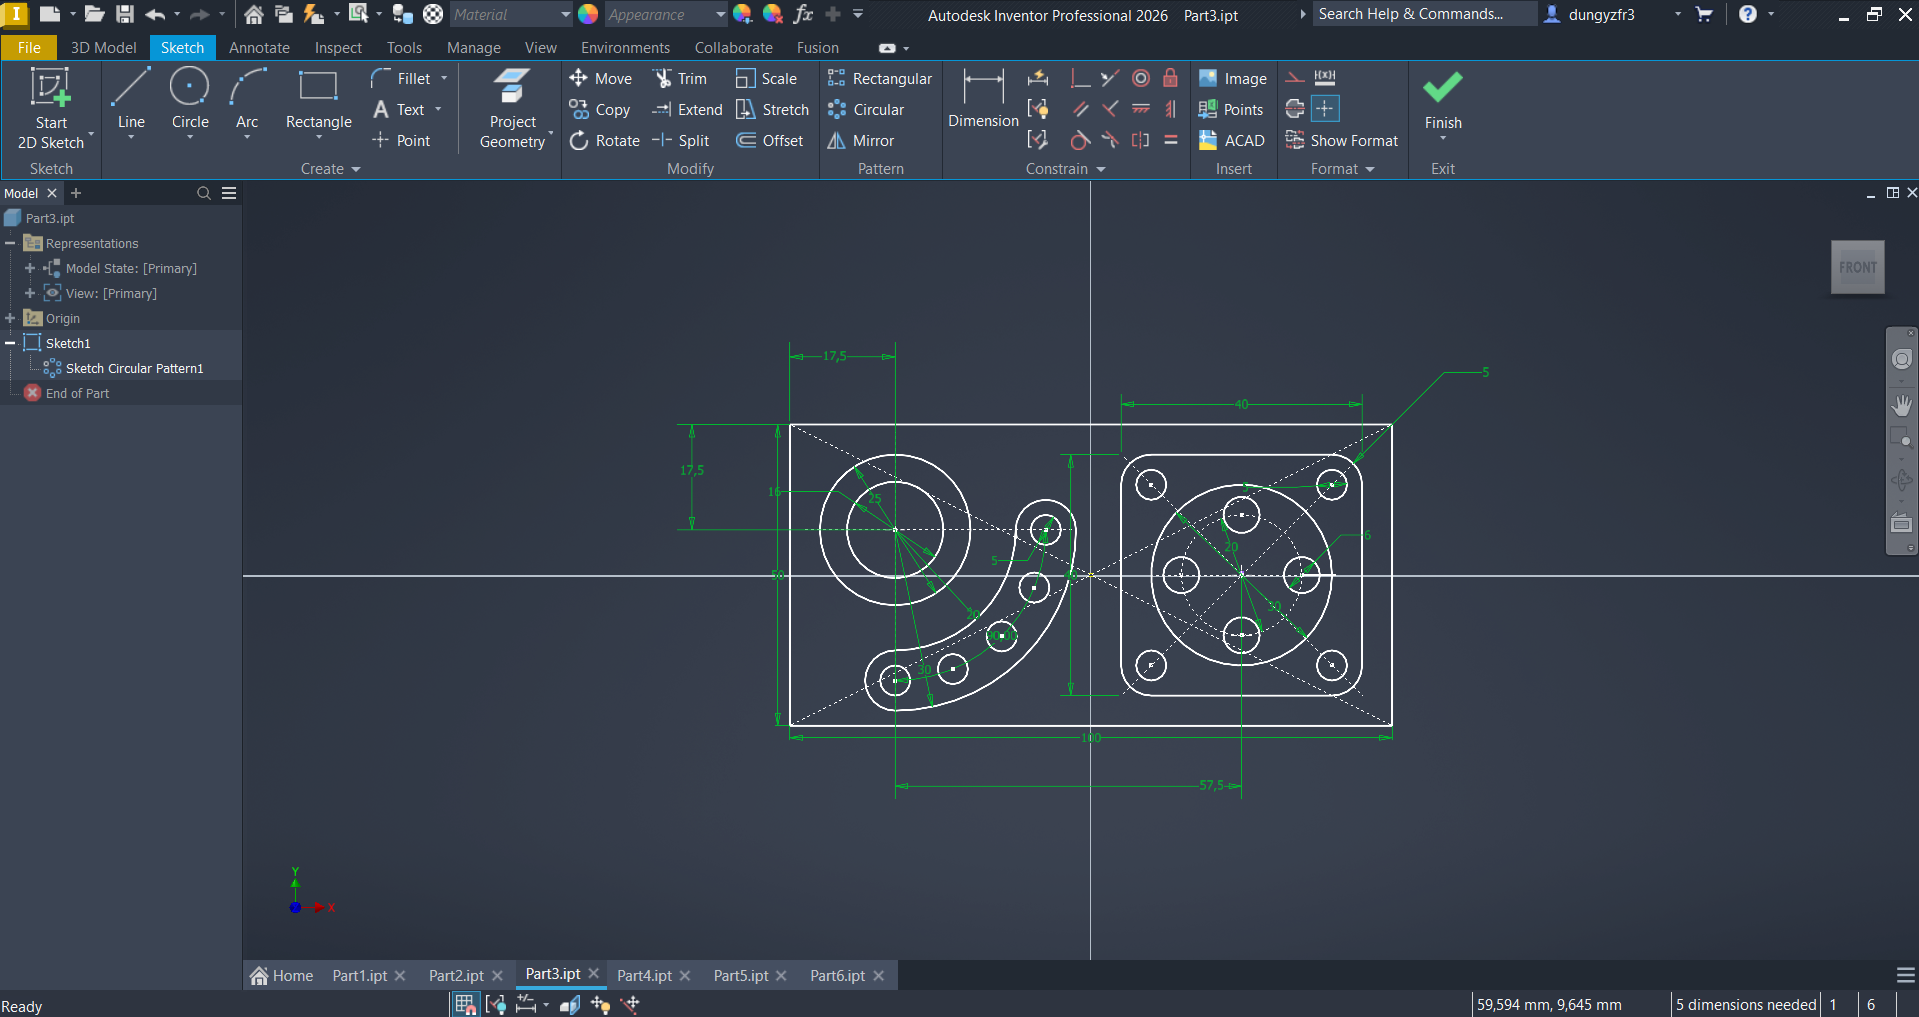Toggle the Show Format option

(x=1342, y=141)
